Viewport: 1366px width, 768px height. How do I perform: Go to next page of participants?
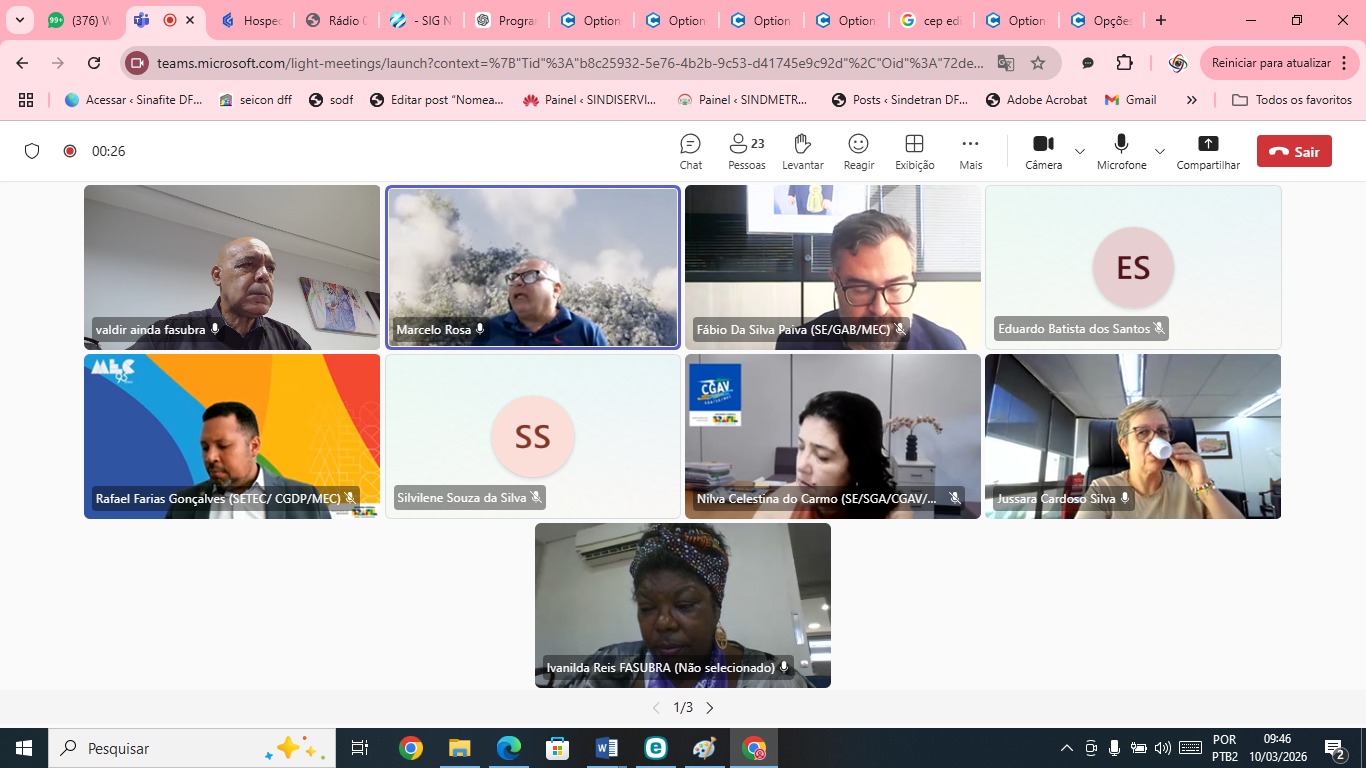[710, 708]
